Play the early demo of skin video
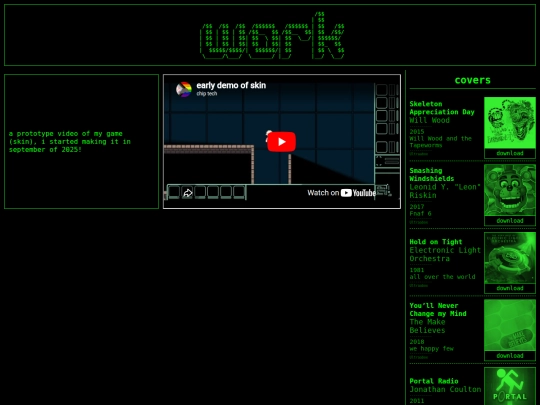The image size is (540, 405). click(x=281, y=142)
